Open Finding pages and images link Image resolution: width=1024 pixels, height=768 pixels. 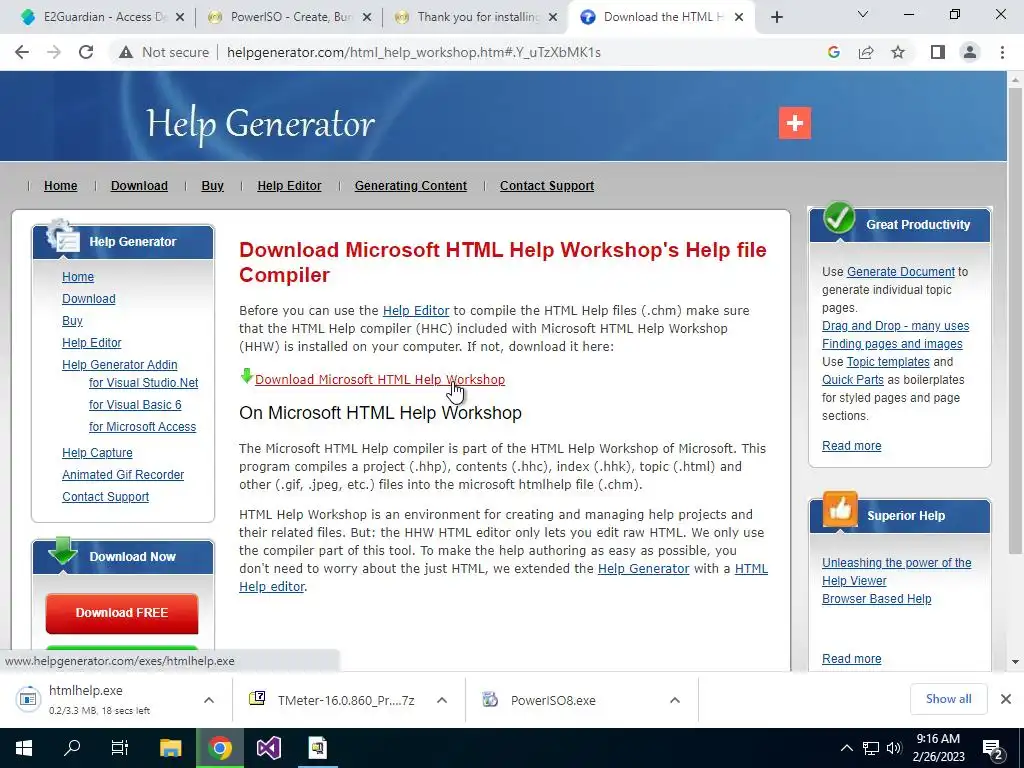tap(892, 344)
